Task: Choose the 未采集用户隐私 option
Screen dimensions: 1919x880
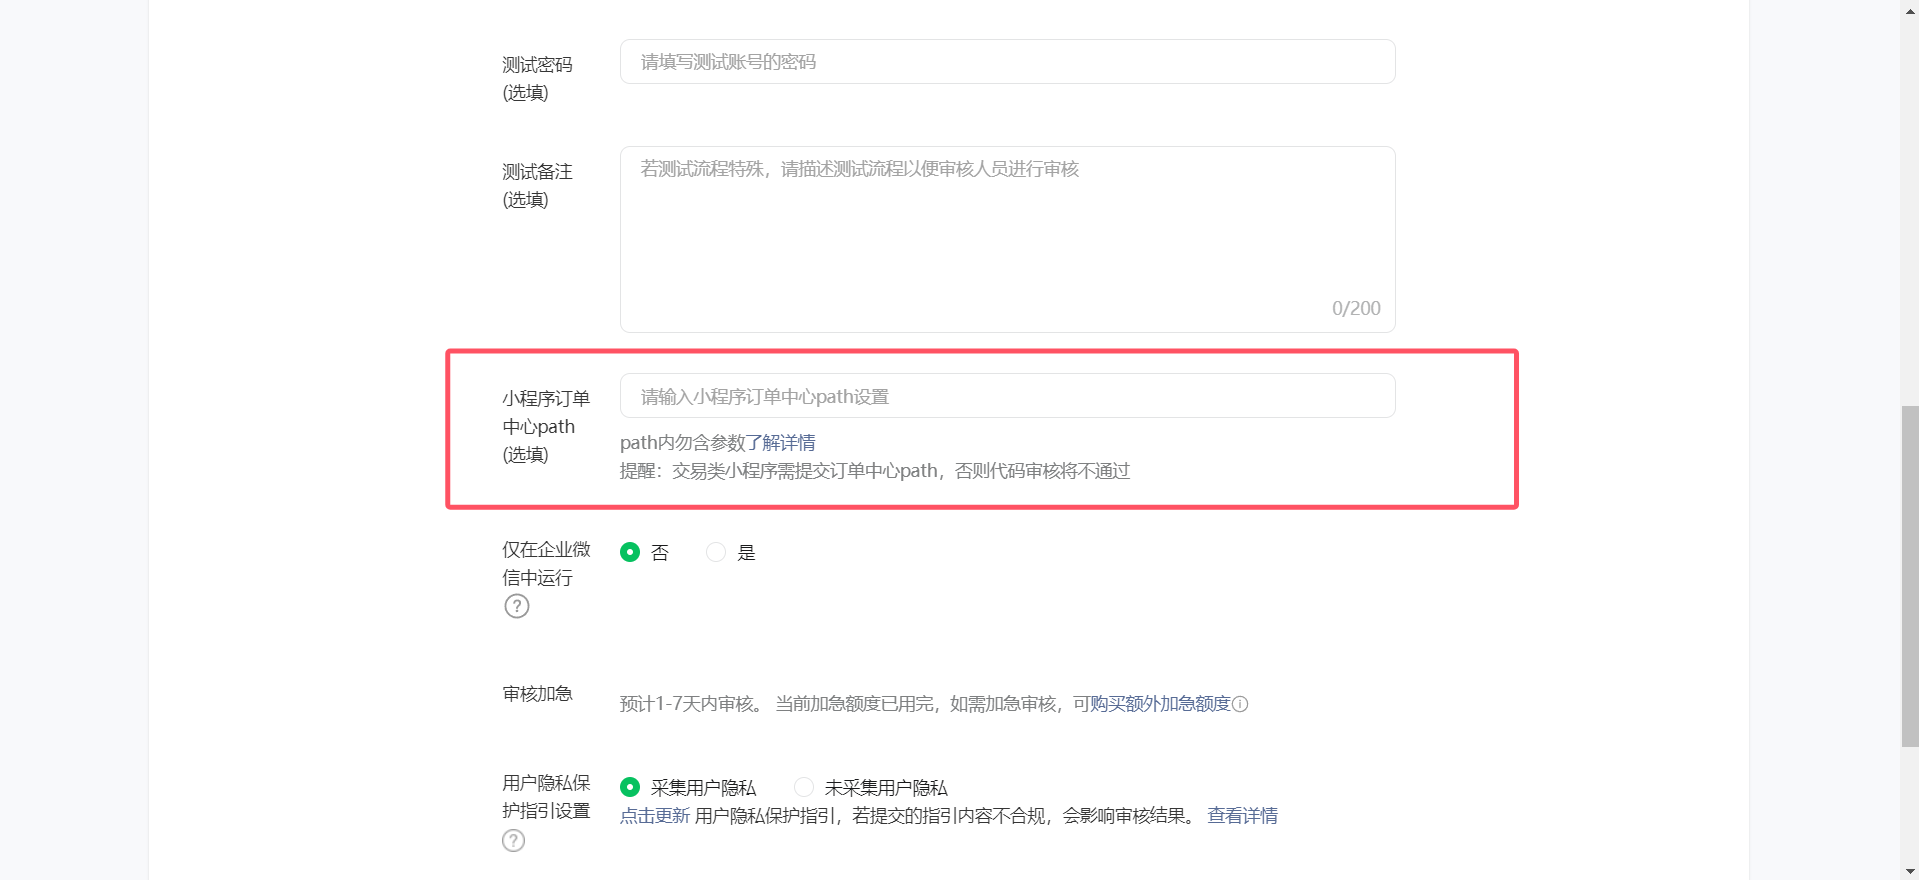Action: tap(804, 787)
